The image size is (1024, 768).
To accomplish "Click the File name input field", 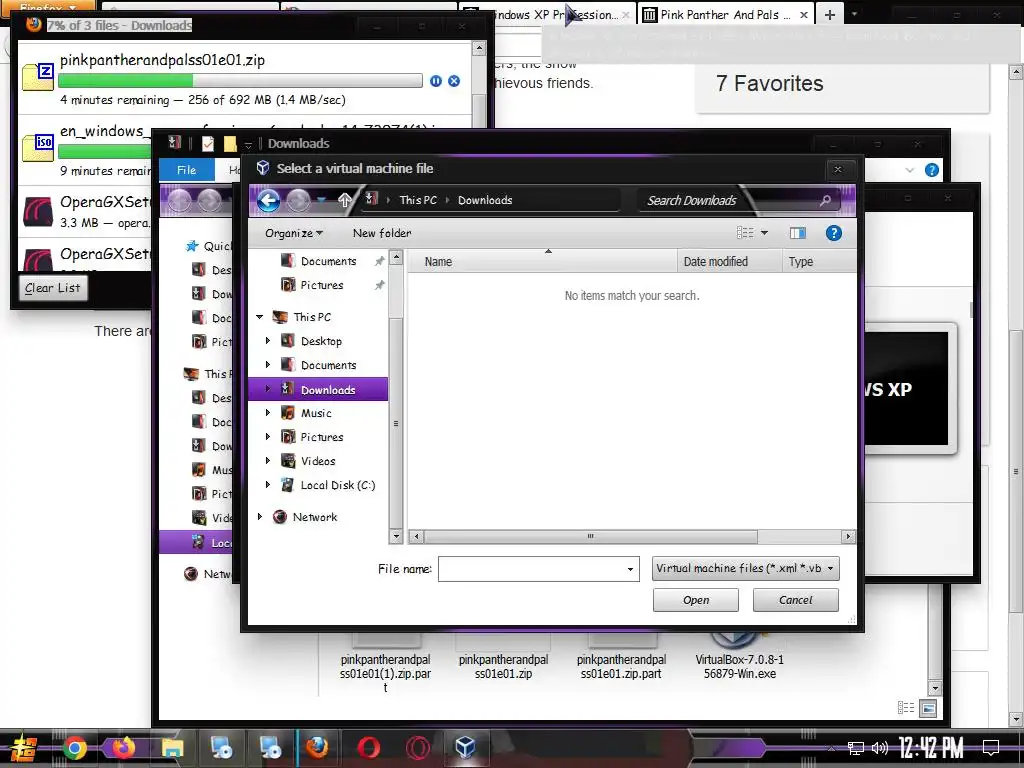I will (x=530, y=569).
